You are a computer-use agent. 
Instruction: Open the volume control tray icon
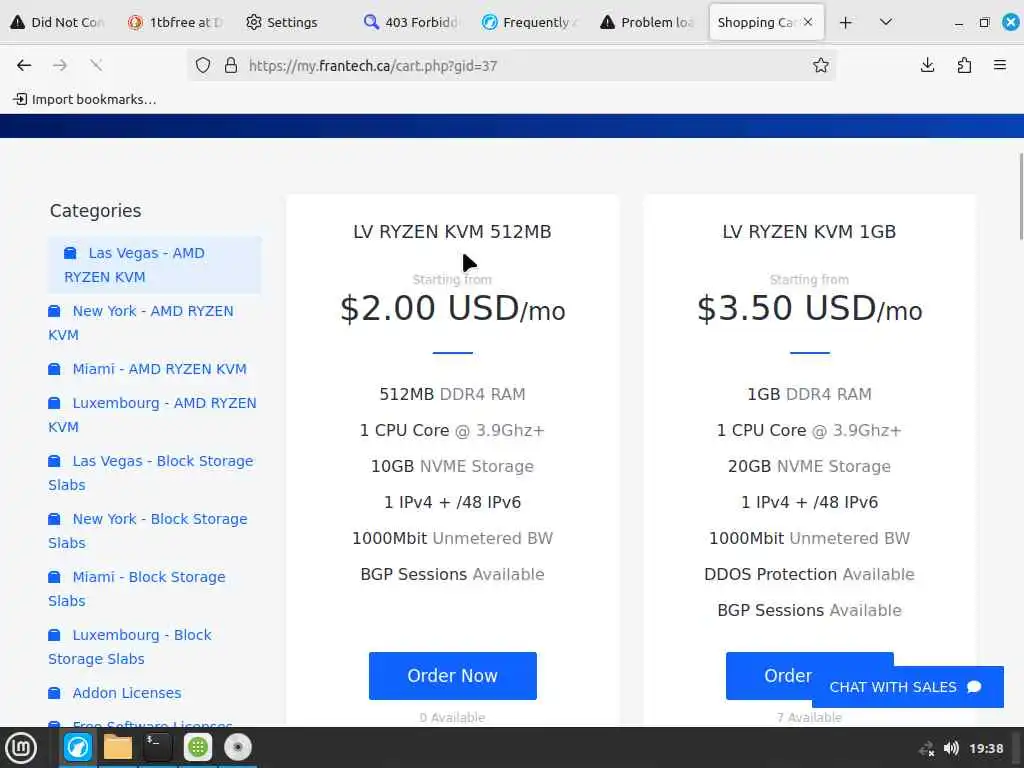pyautogui.click(x=951, y=748)
